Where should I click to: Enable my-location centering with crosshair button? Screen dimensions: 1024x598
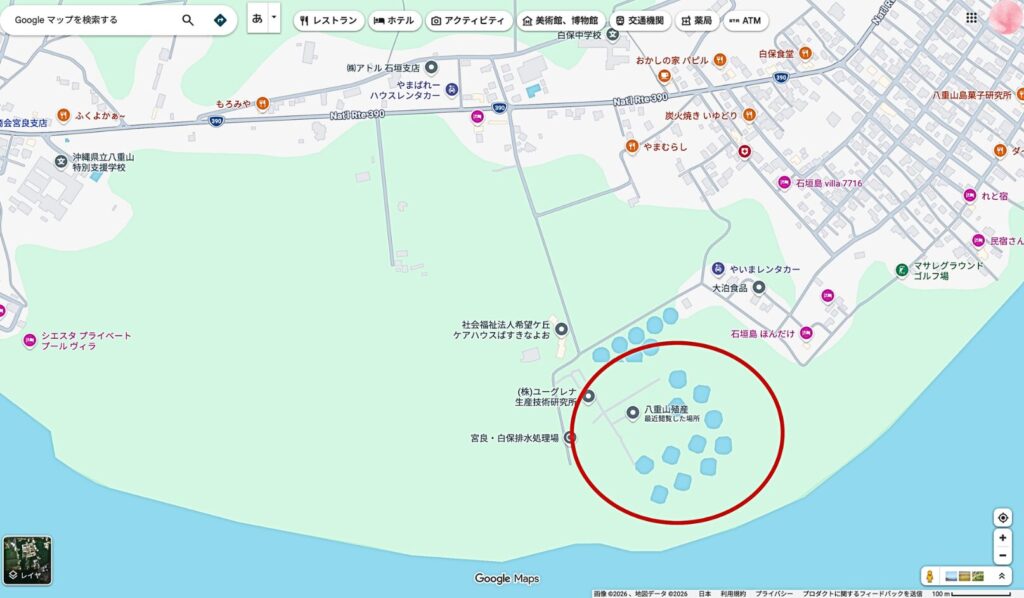(x=1003, y=516)
